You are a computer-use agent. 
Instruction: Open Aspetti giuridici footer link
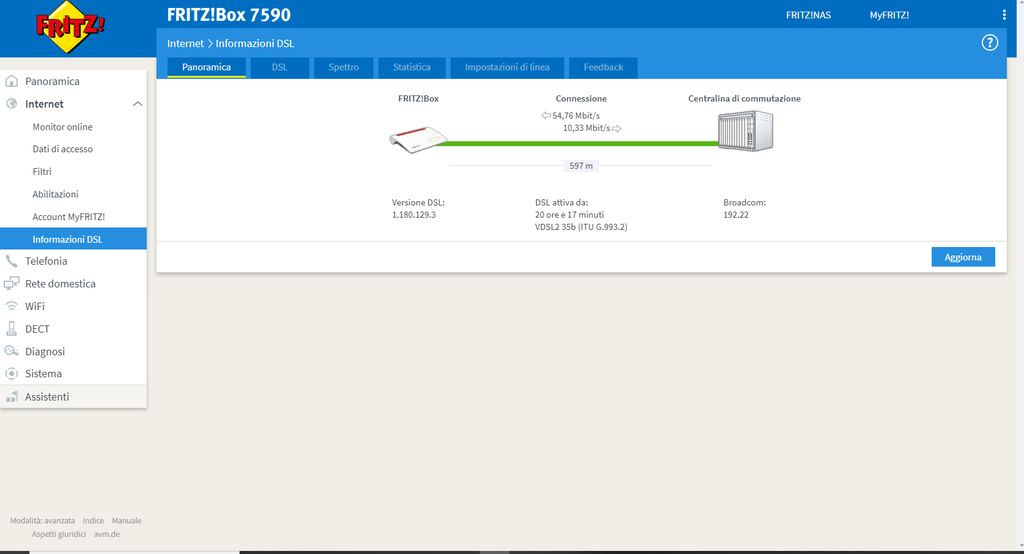coord(59,534)
